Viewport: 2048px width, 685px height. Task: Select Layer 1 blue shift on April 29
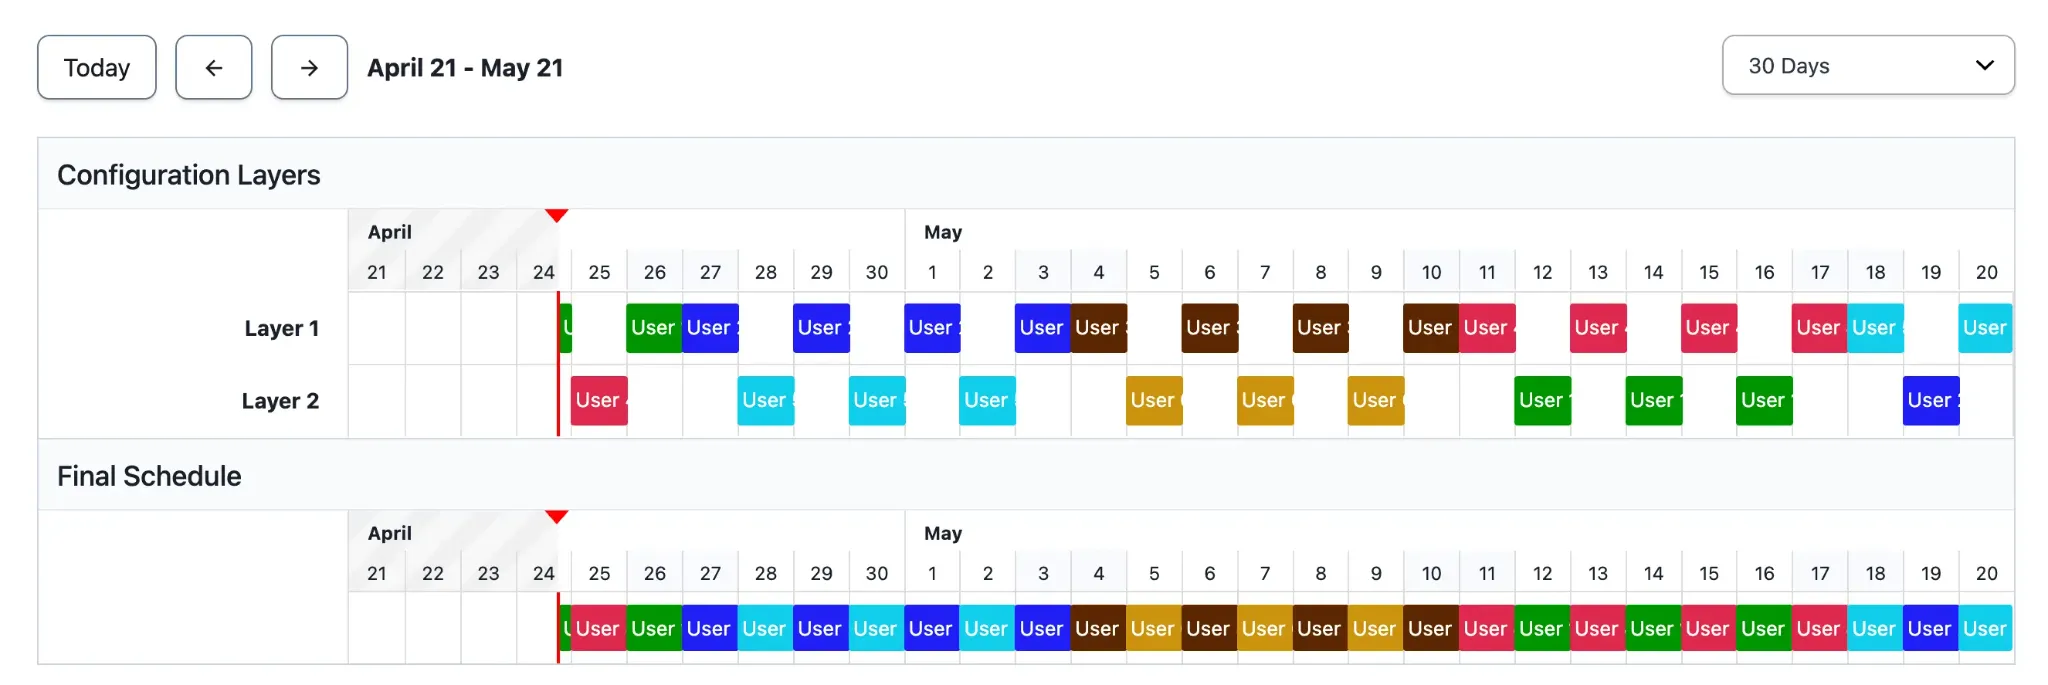point(821,328)
